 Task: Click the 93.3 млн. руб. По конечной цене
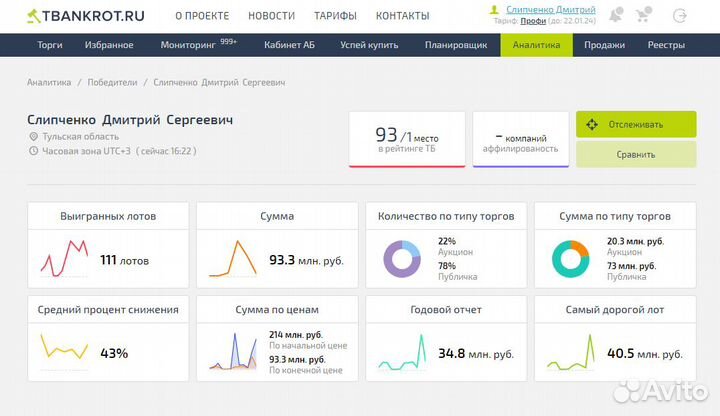point(306,364)
